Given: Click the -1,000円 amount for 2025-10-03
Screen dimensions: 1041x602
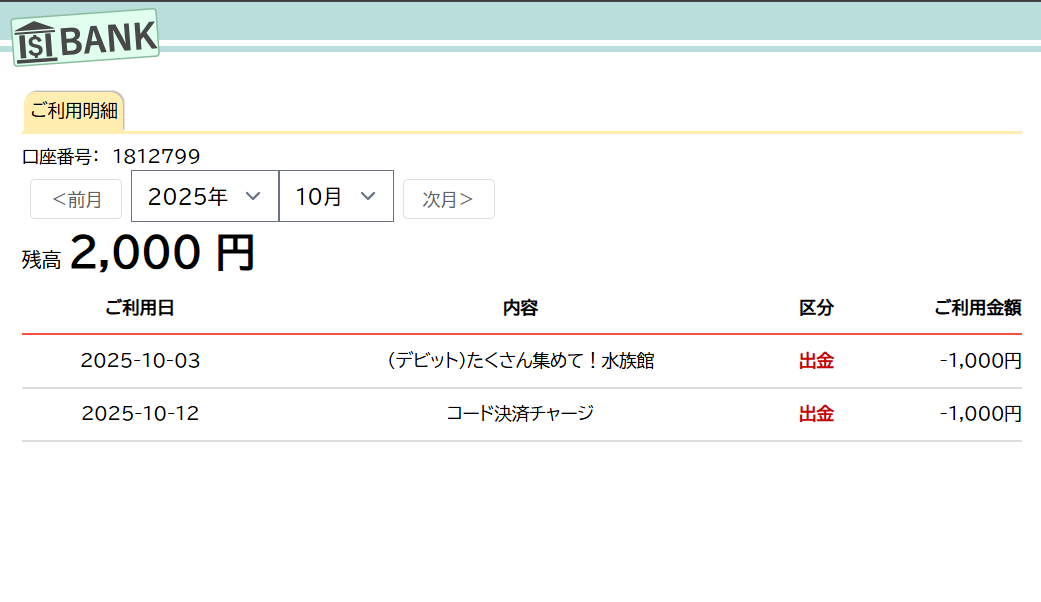Looking at the screenshot, I should pos(980,361).
